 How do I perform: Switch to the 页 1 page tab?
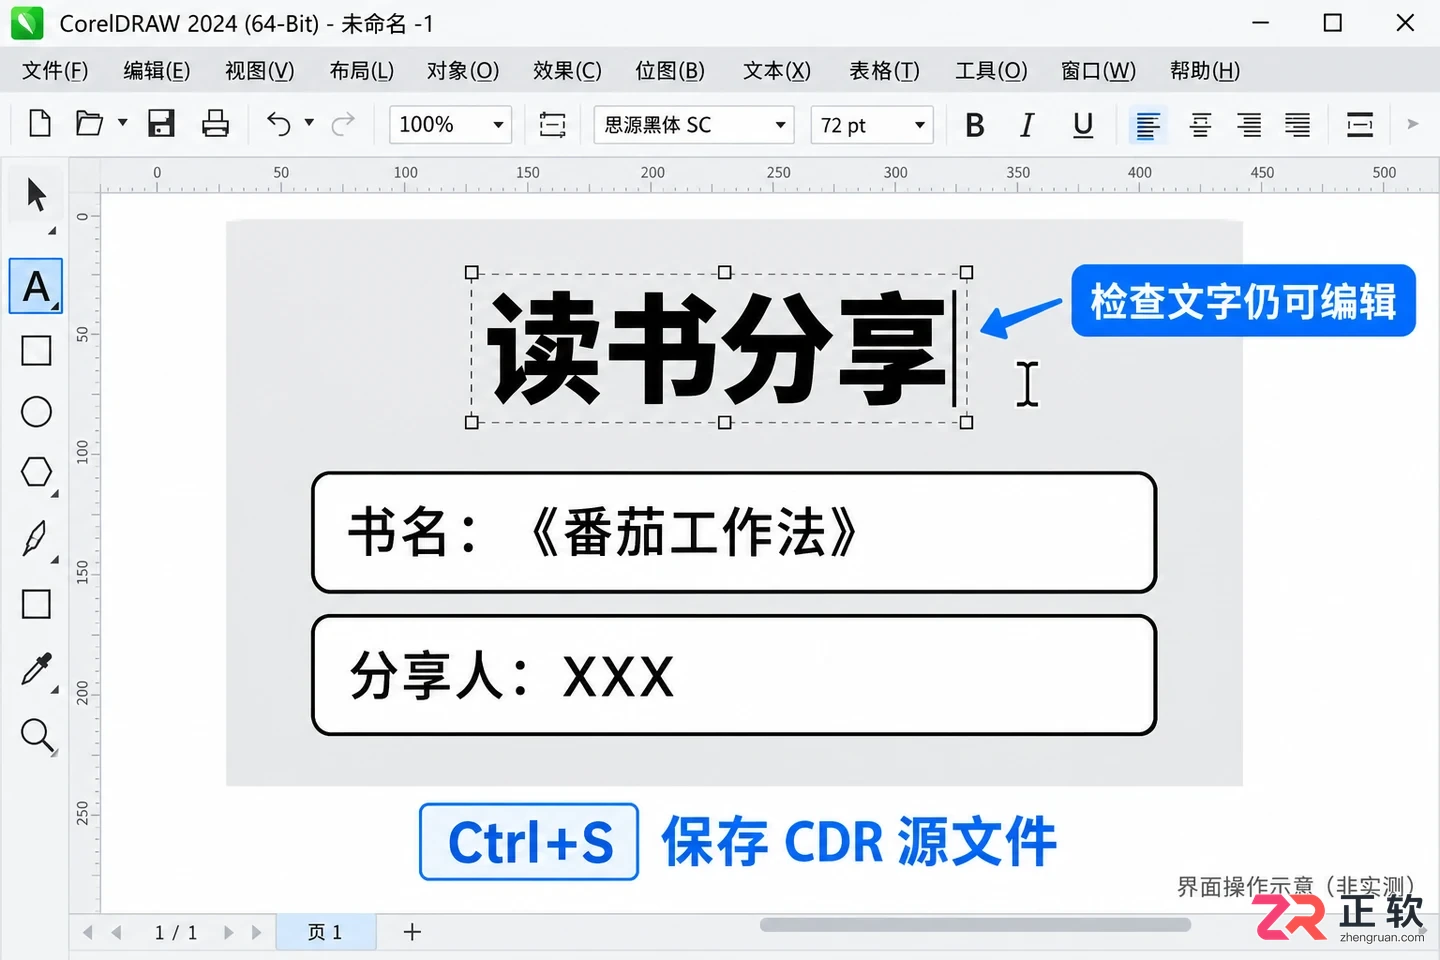point(325,932)
